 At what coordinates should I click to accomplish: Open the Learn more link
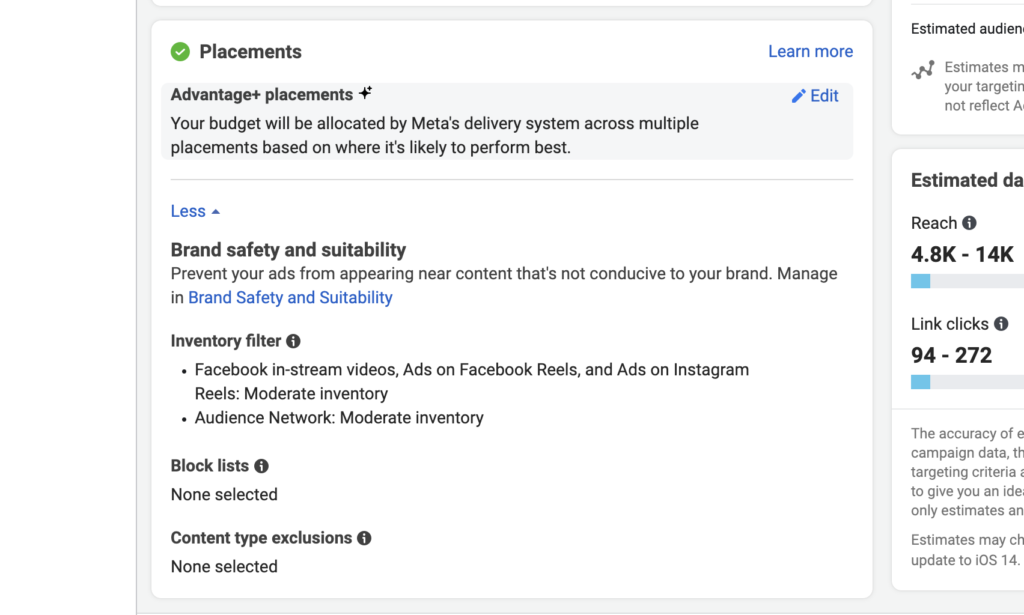click(810, 52)
